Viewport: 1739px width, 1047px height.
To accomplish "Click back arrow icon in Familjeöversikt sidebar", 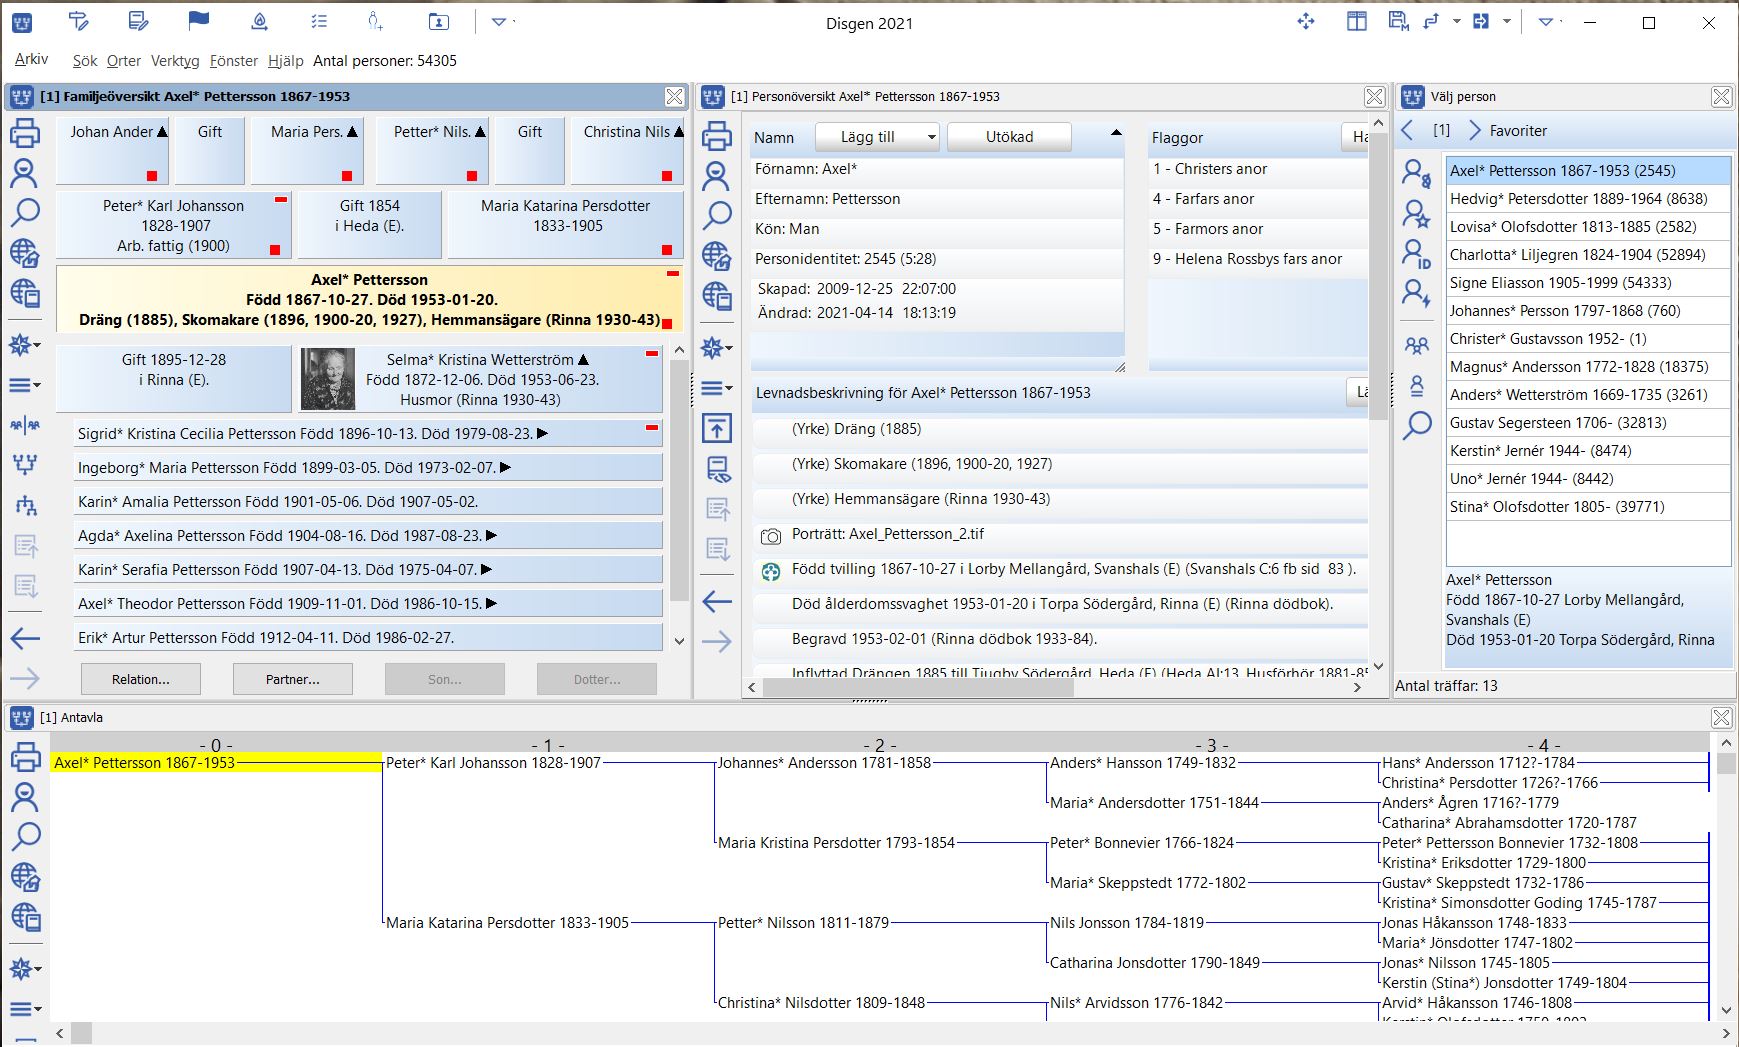I will pos(24,639).
